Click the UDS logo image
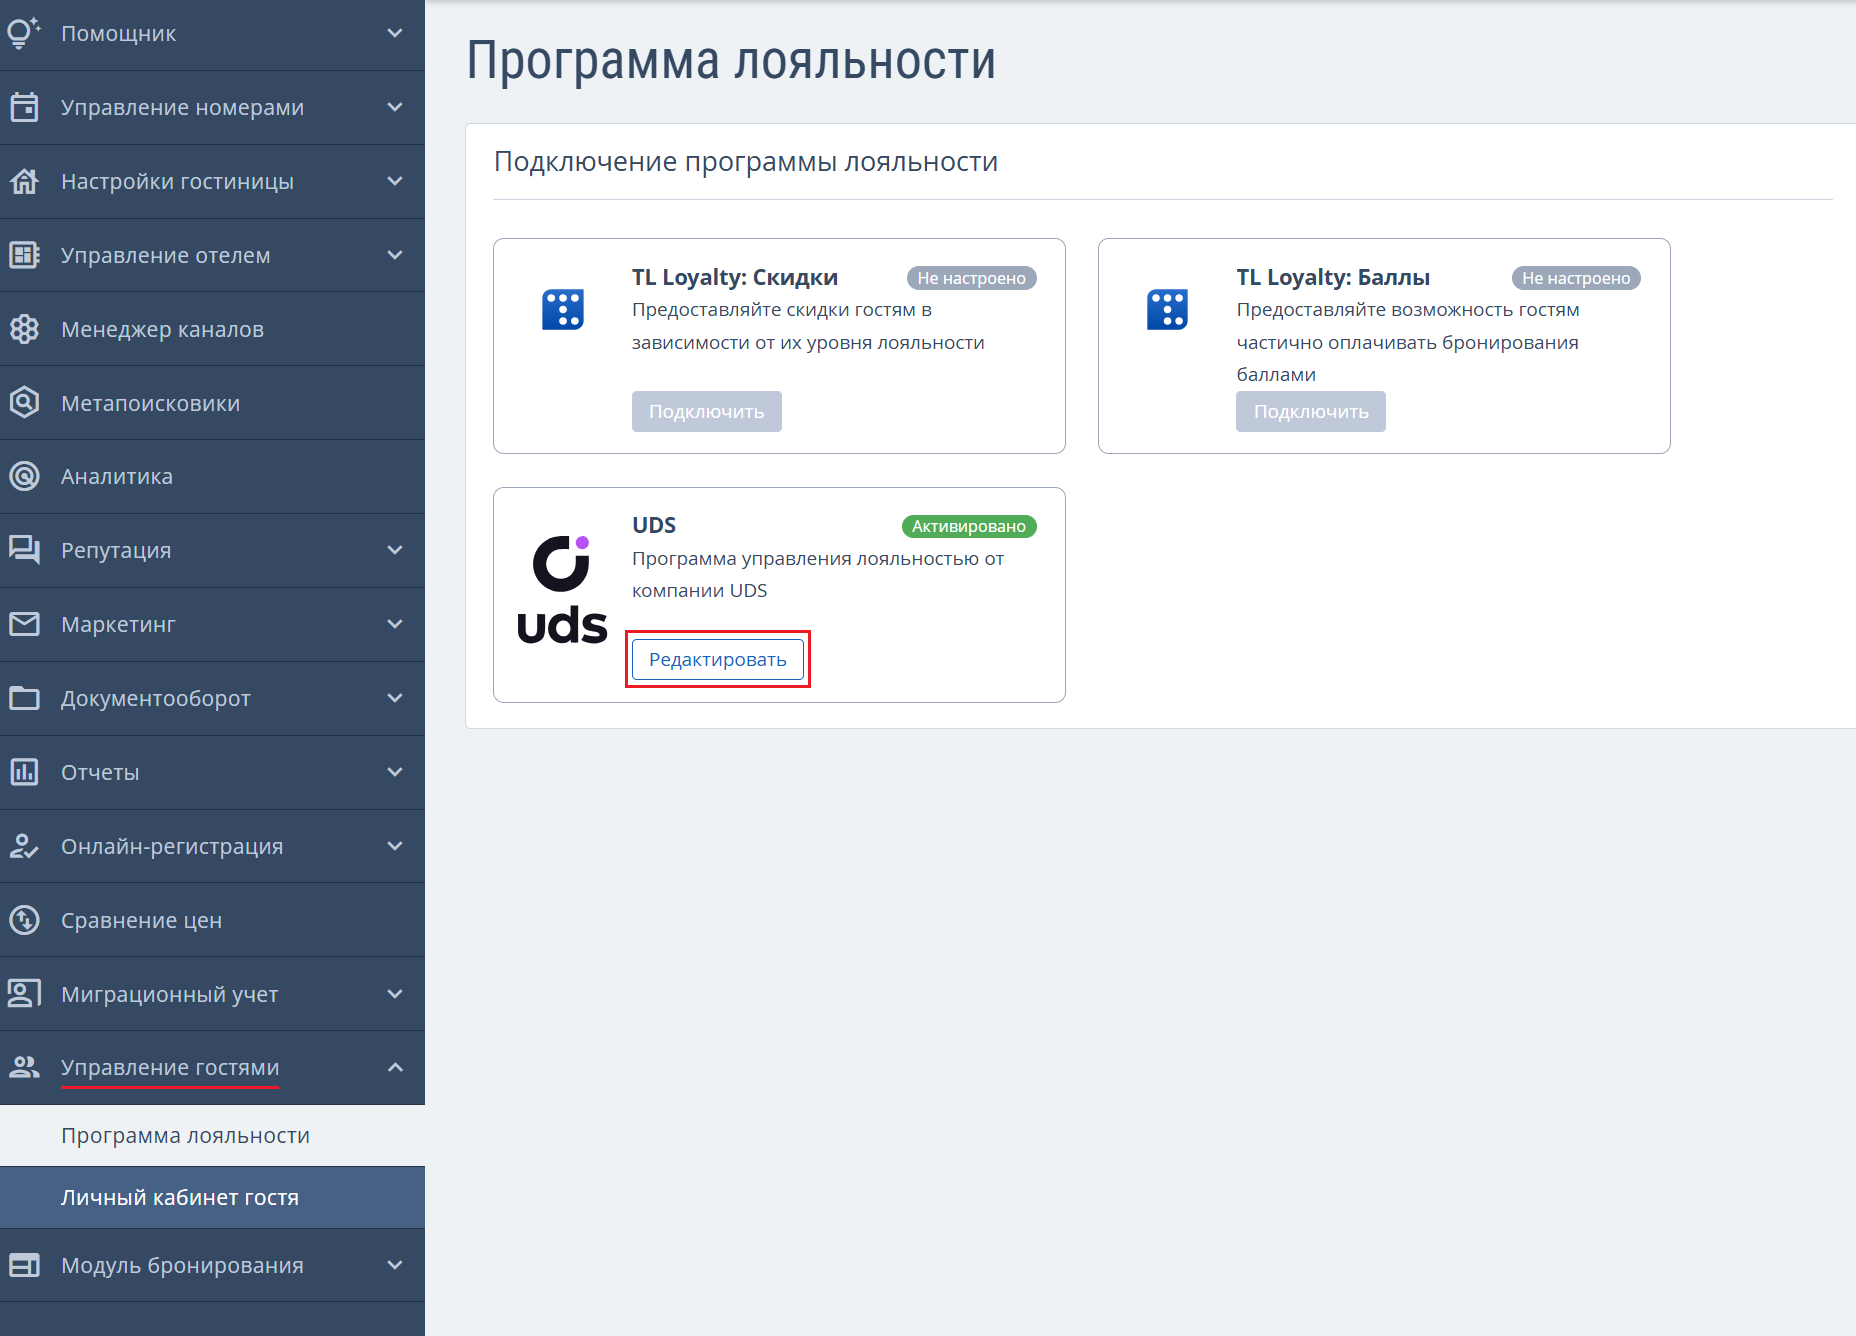Viewport: 1856px width, 1336px height. click(x=562, y=589)
